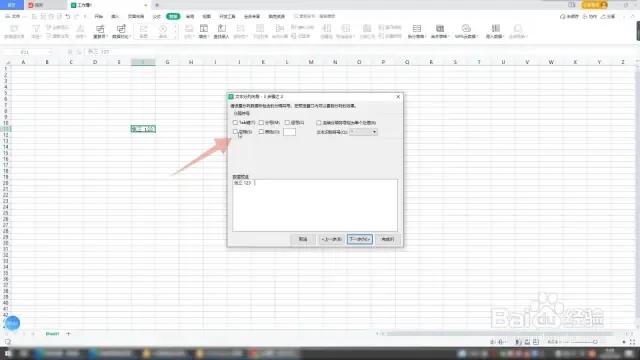Click the fx insert function icon
Screen dimensions: 640x360
click(x=79, y=52)
